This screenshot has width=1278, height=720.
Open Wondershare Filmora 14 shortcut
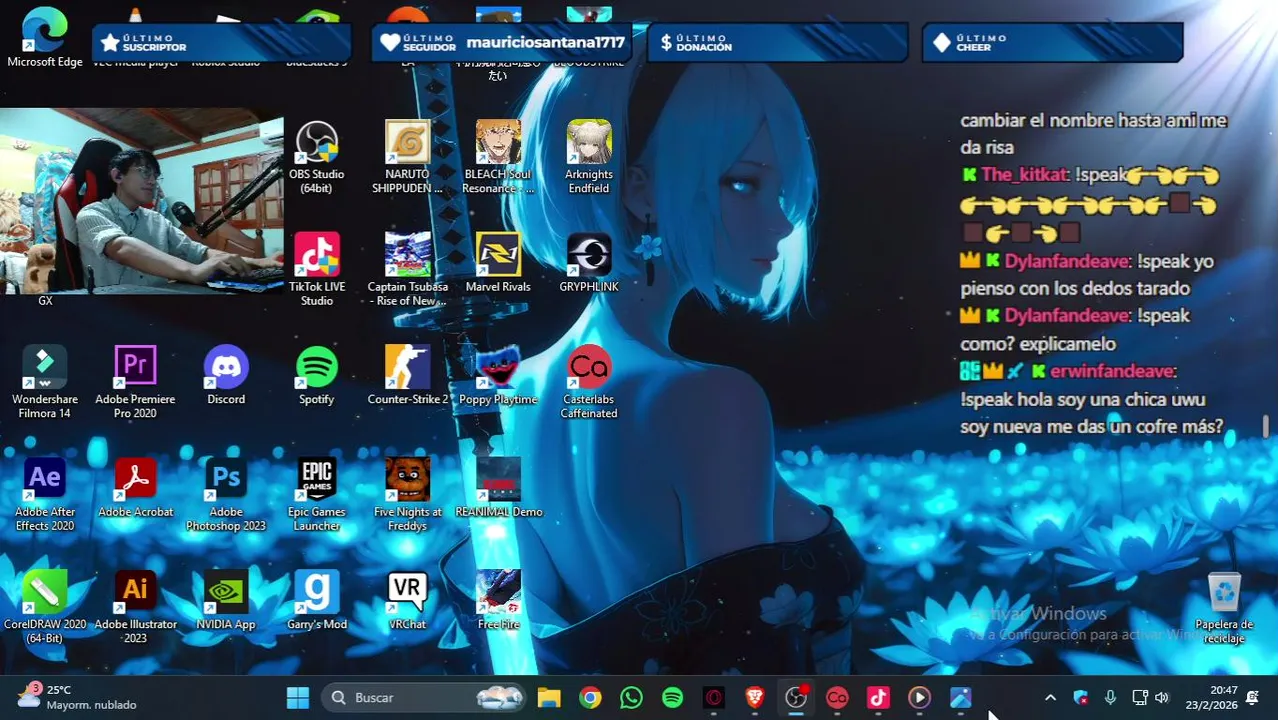coord(45,383)
